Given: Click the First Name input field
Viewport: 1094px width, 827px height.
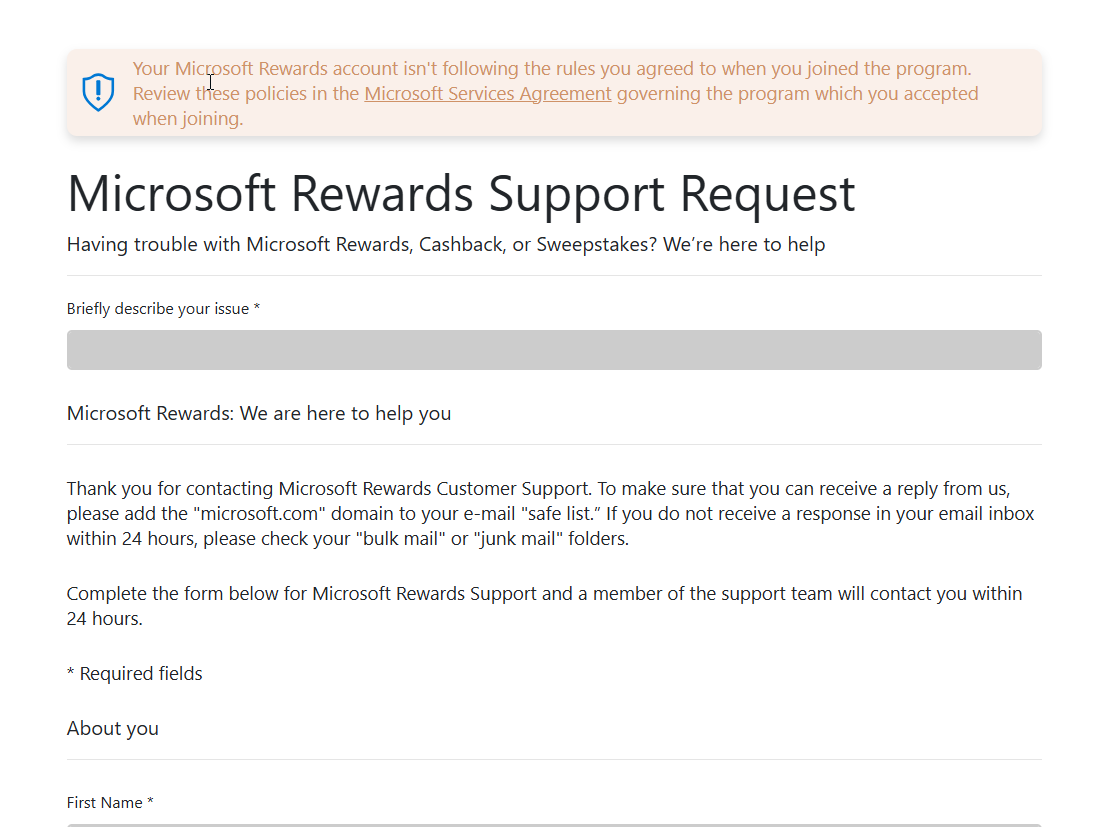Looking at the screenshot, I should point(554,826).
